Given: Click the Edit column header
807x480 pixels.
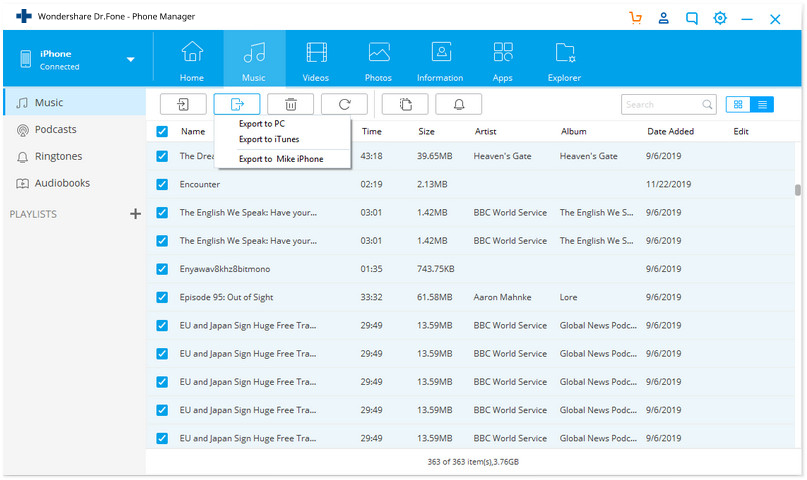Looking at the screenshot, I should 741,132.
